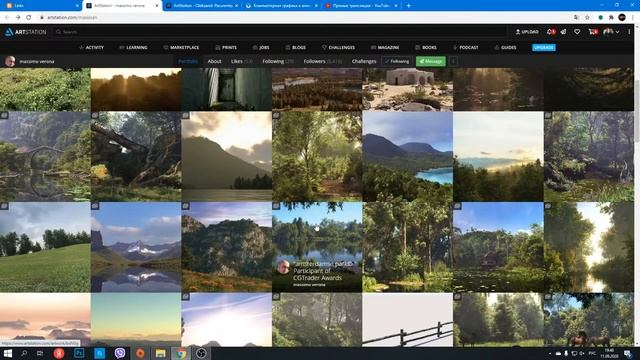Open the profile more options button
The height and width of the screenshot is (360, 640).
[453, 61]
